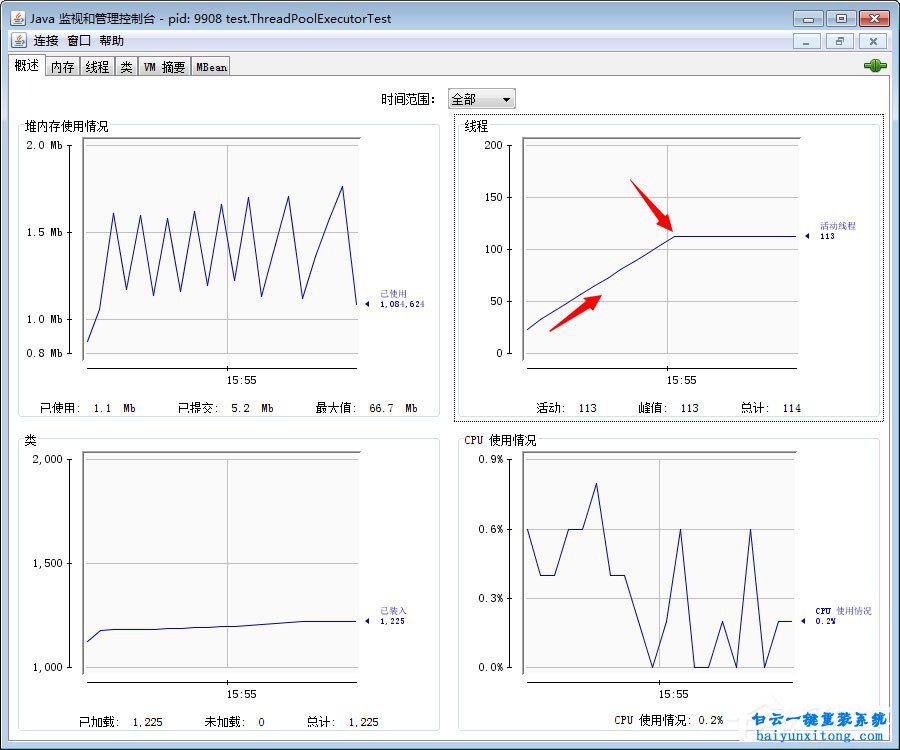Click the Java icon beside the 连接 menu
900x750 pixels.
pos(19,41)
